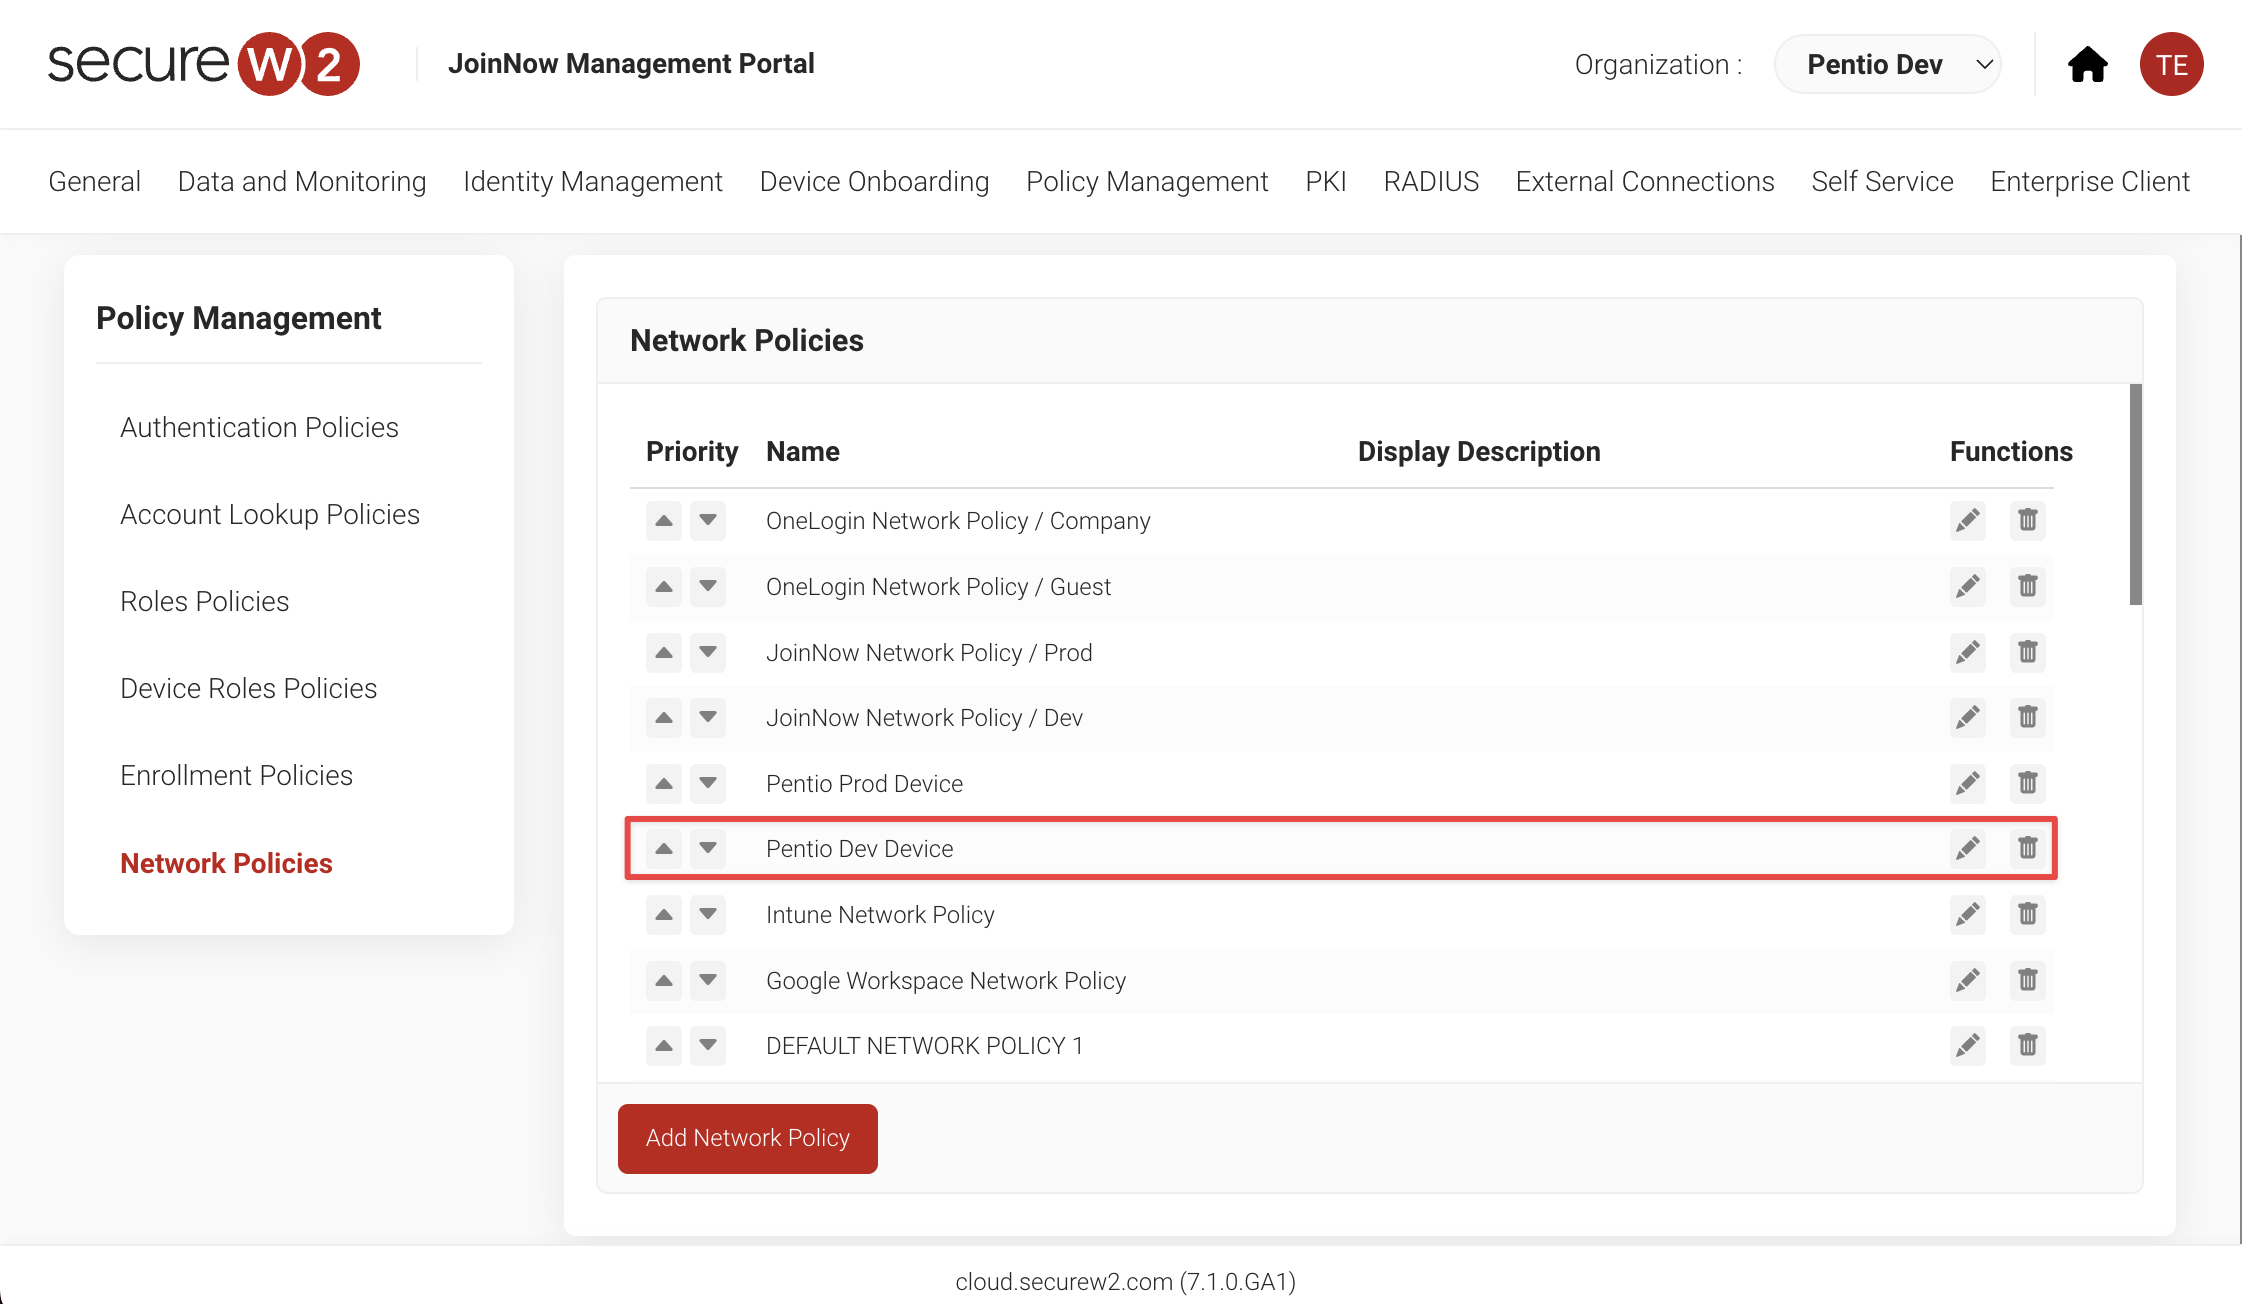
Task: Edit the Intune Network Policy
Action: click(1967, 914)
